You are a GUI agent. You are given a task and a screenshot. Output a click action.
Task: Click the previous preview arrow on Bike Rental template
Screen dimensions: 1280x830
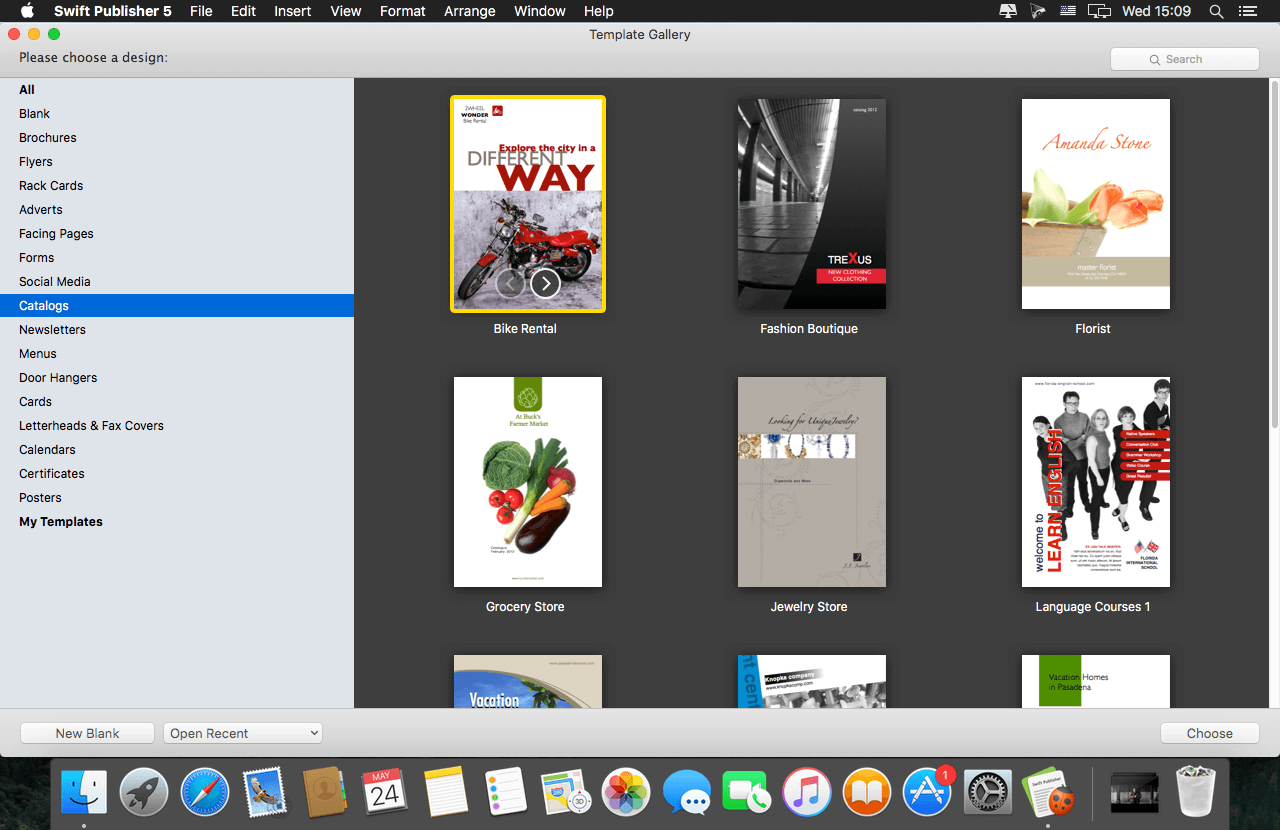(x=510, y=283)
